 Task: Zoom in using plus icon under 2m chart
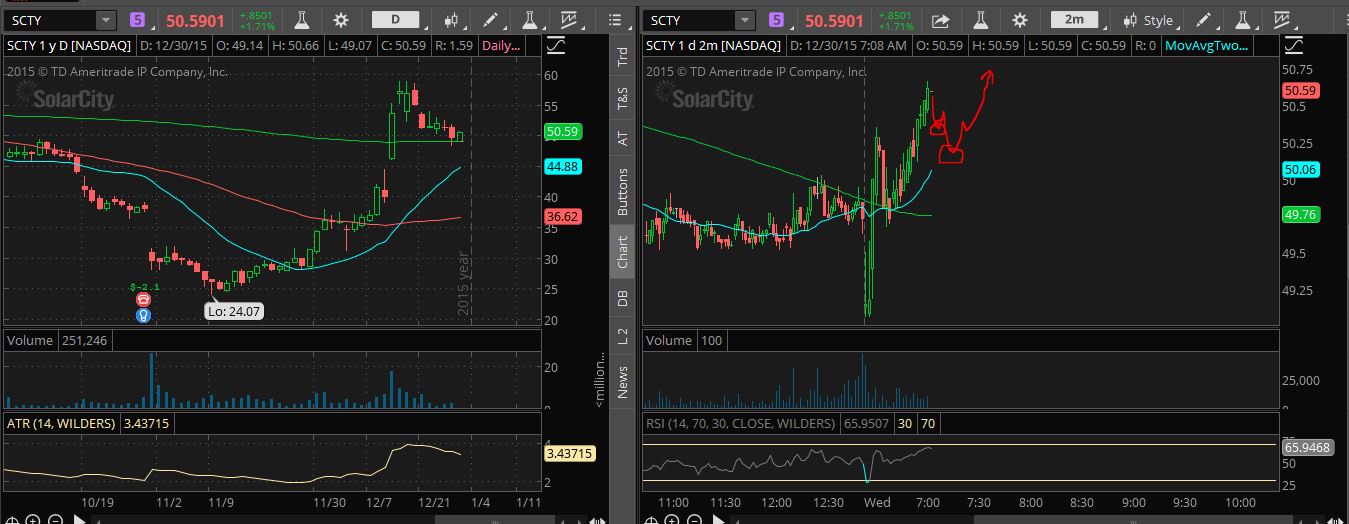click(671, 519)
